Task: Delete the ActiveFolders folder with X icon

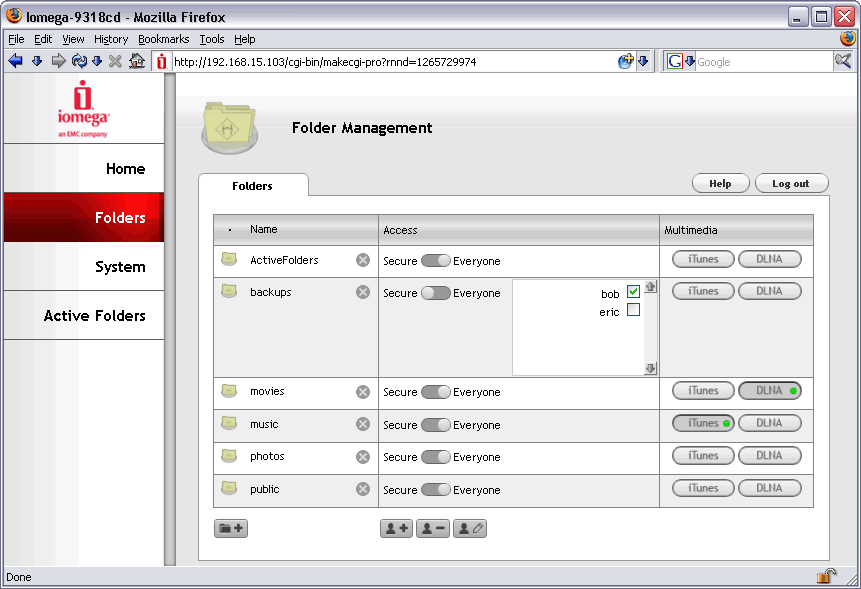Action: point(362,260)
